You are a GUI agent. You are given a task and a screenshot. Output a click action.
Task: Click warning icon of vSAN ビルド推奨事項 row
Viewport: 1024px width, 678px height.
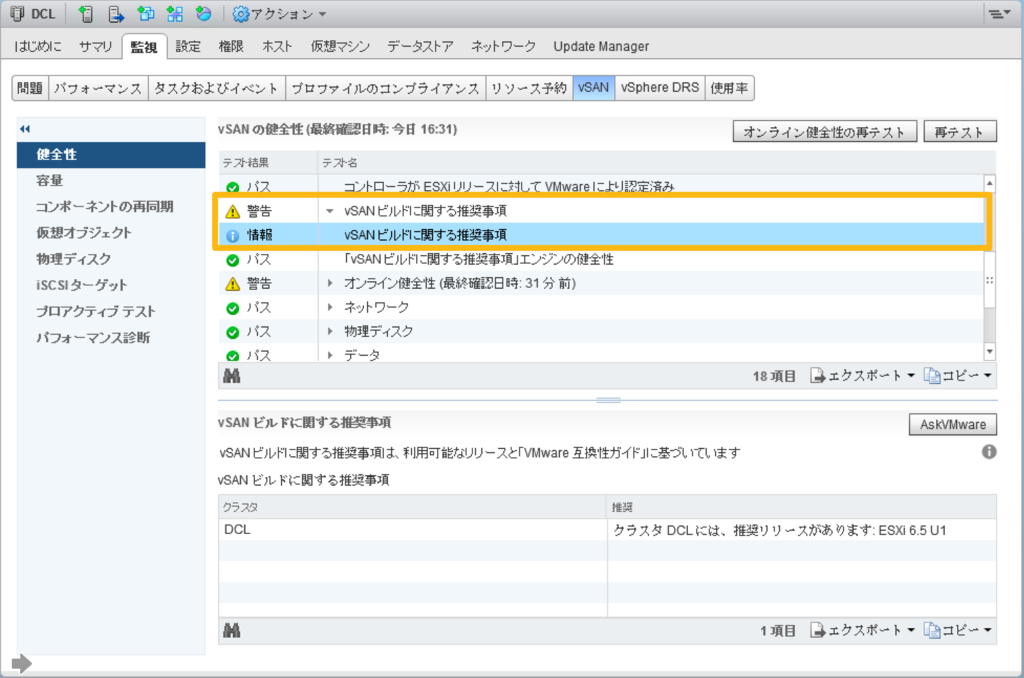coord(232,212)
